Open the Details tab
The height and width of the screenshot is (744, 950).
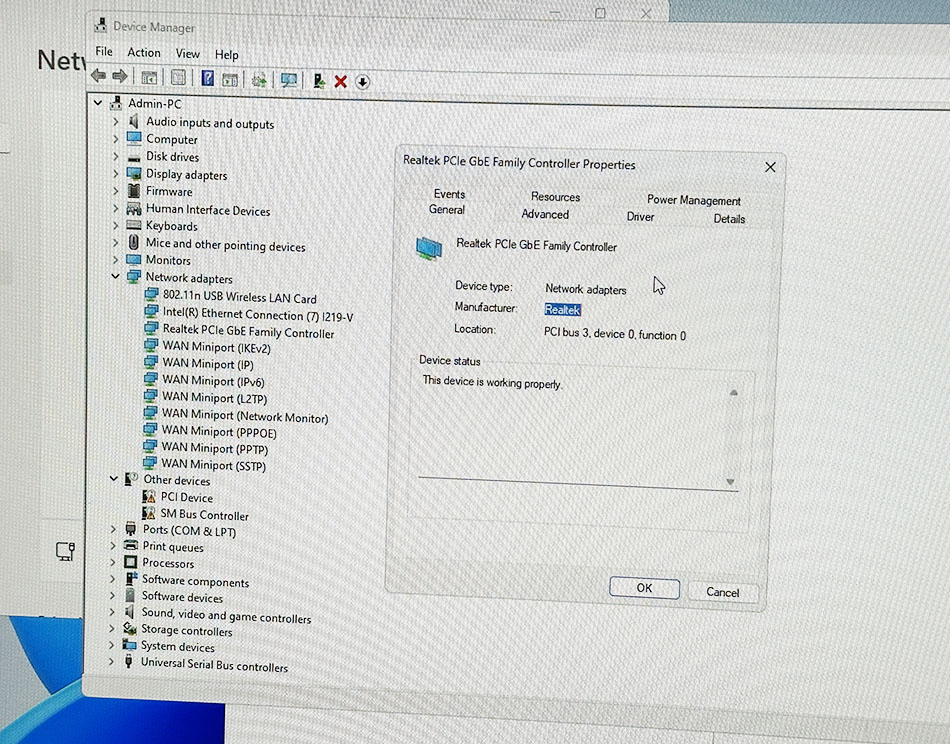[x=729, y=219]
